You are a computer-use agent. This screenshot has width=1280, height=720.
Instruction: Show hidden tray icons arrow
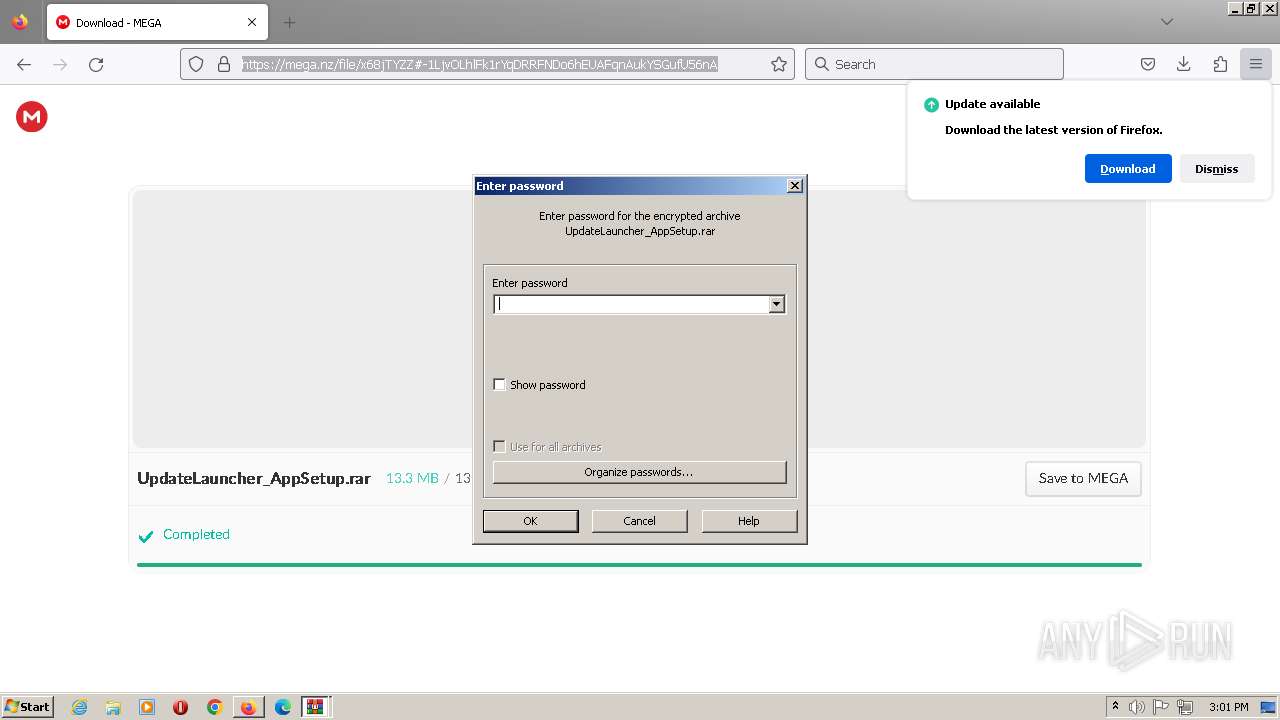tap(1115, 707)
